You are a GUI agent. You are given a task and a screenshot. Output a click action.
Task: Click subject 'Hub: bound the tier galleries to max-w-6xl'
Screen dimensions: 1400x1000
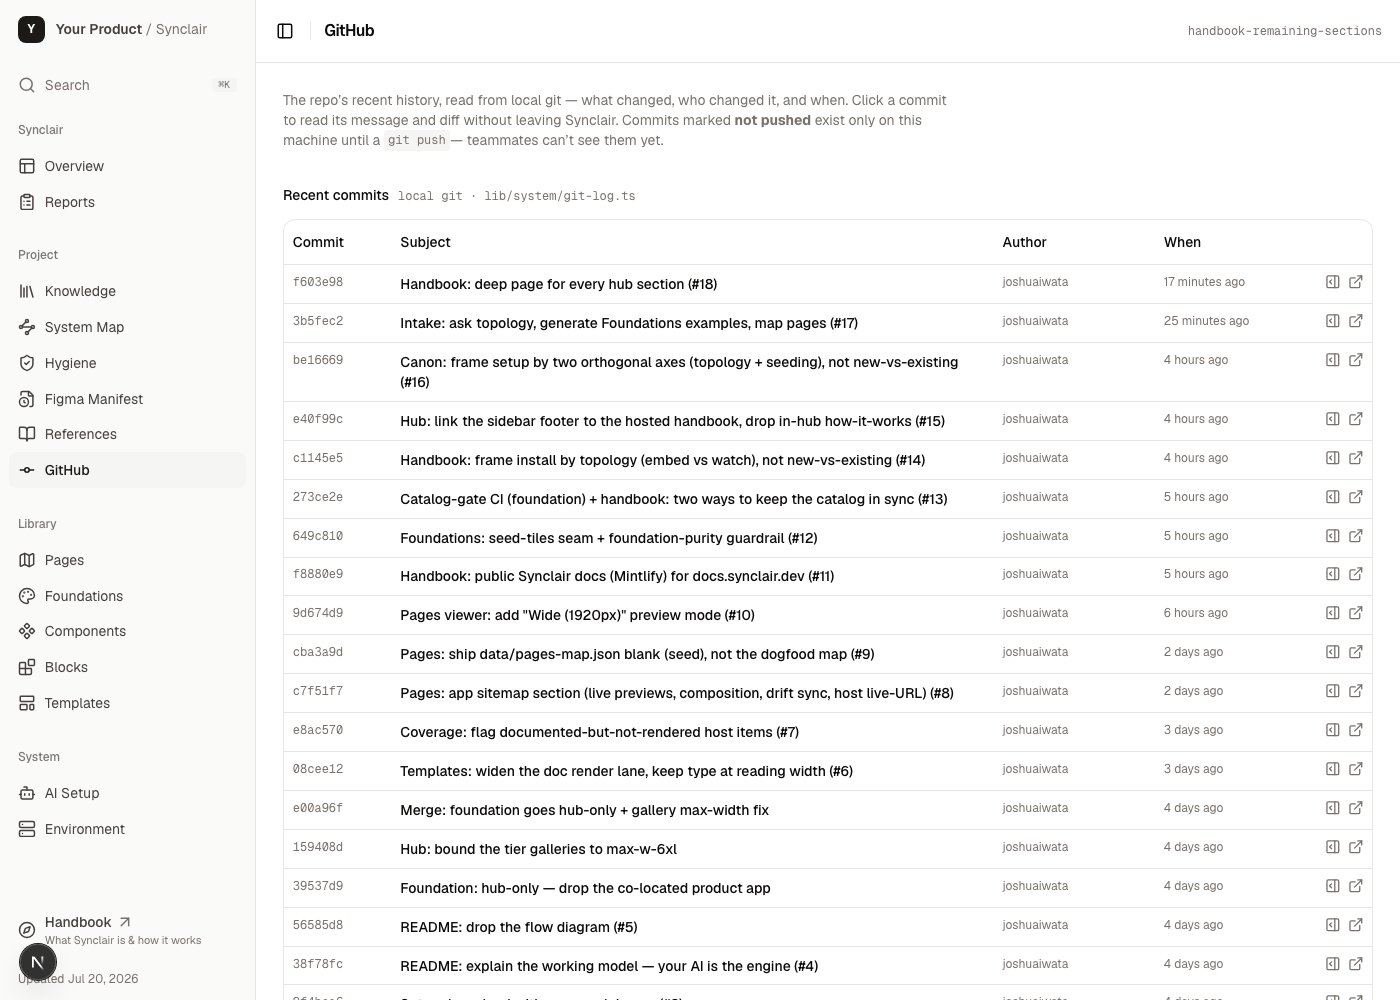[x=538, y=849]
